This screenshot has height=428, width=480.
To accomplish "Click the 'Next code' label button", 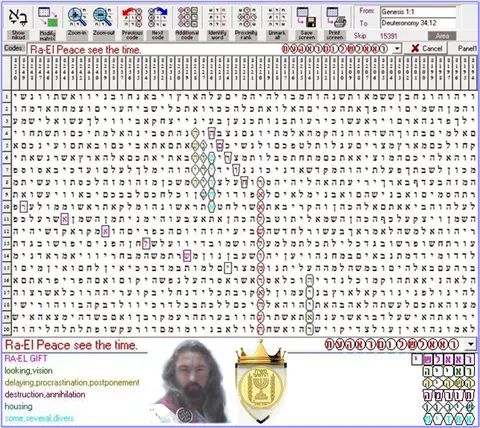I will click(x=158, y=35).
